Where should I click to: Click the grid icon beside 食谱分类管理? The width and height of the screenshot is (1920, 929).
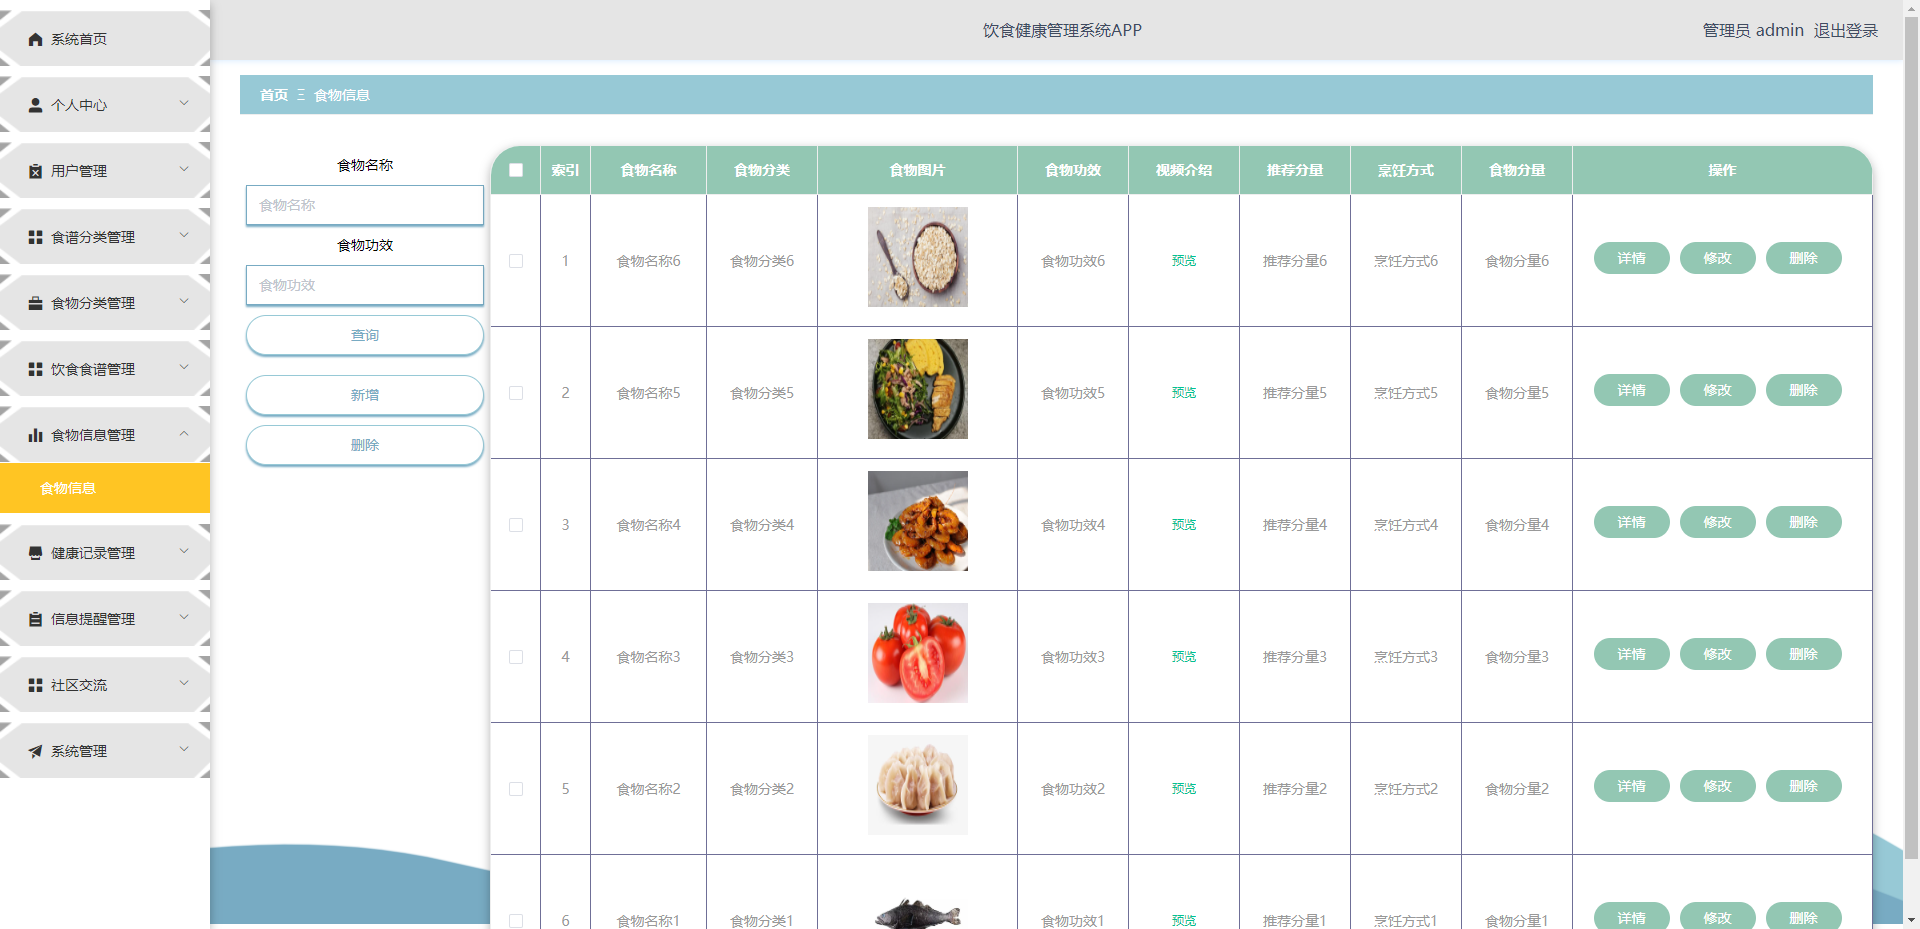[x=36, y=237]
